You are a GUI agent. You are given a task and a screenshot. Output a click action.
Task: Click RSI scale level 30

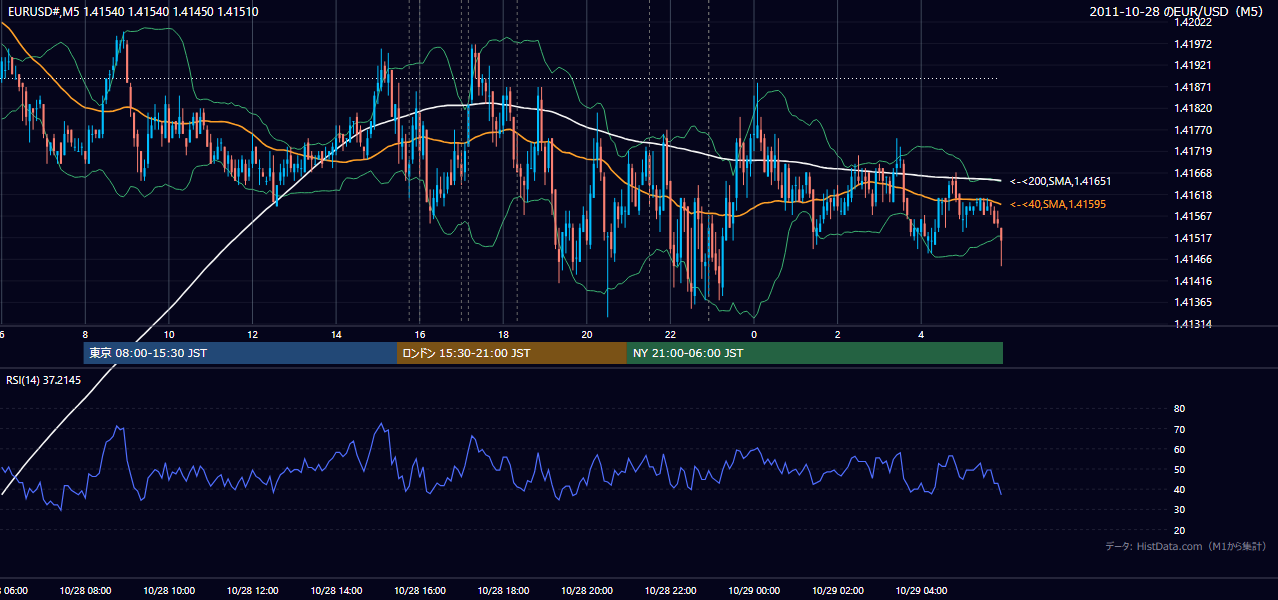pyautogui.click(x=1179, y=510)
